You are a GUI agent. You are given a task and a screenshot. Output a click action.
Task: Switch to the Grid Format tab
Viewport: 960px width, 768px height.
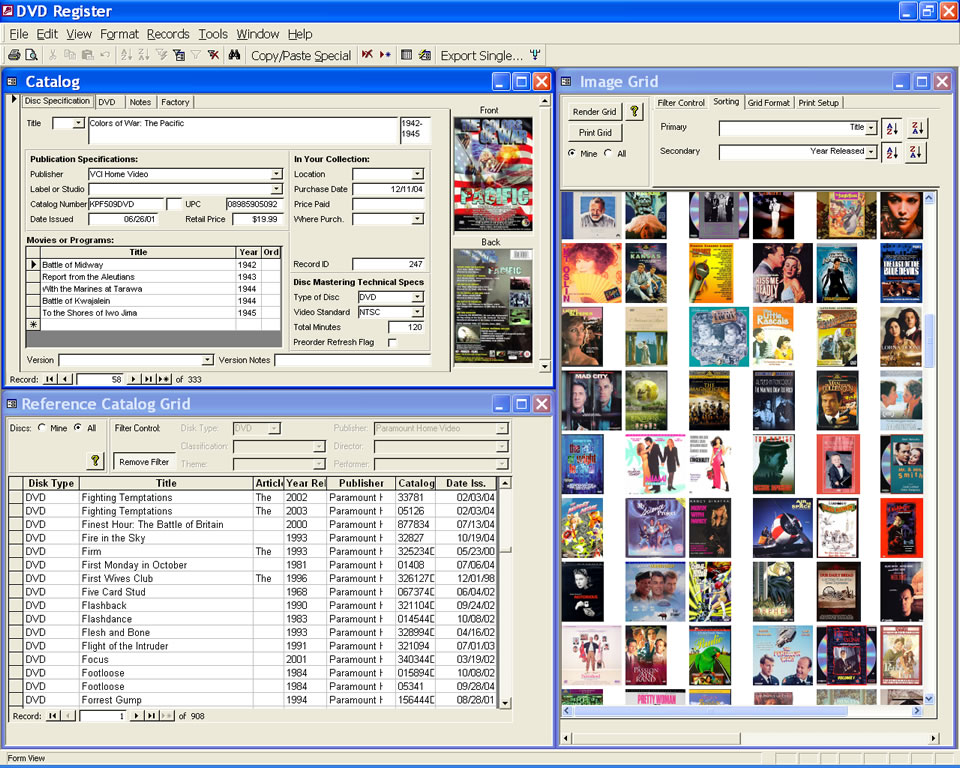[x=768, y=103]
